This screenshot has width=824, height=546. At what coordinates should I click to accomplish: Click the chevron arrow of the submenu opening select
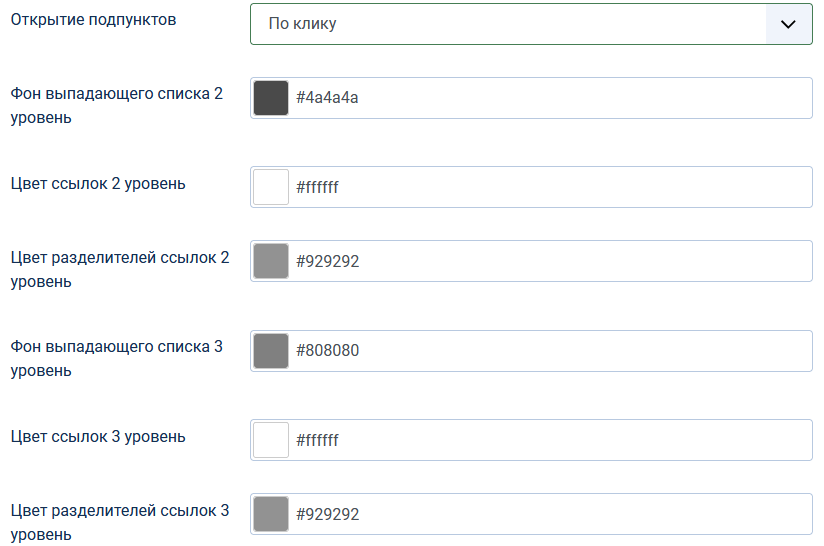(788, 24)
